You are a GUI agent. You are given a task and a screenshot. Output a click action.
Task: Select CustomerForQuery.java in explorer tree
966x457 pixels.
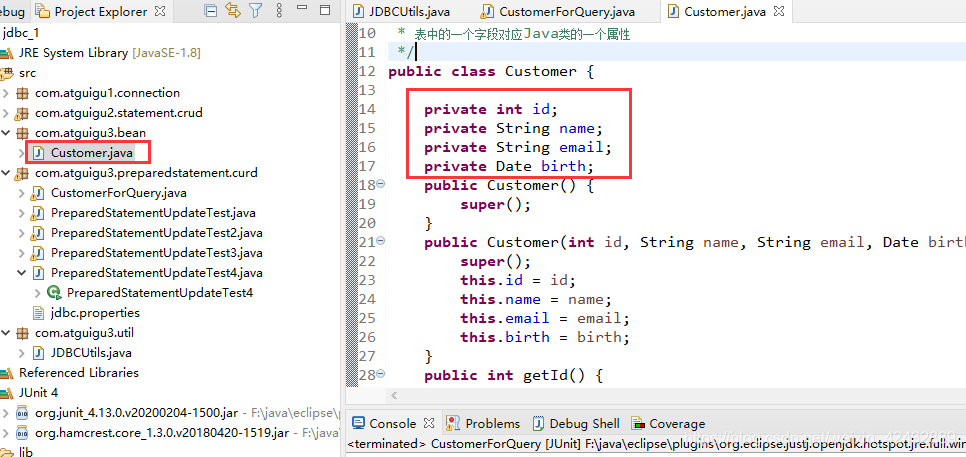point(119,193)
